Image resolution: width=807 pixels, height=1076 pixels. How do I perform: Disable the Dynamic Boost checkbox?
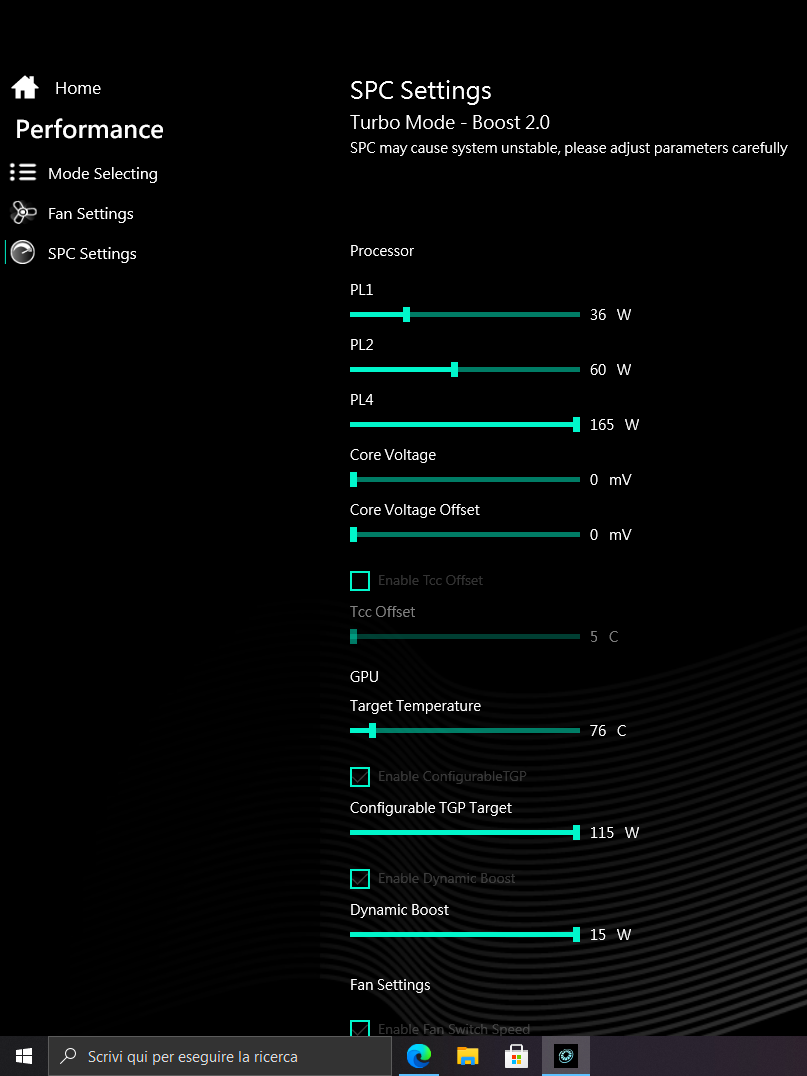tap(360, 878)
